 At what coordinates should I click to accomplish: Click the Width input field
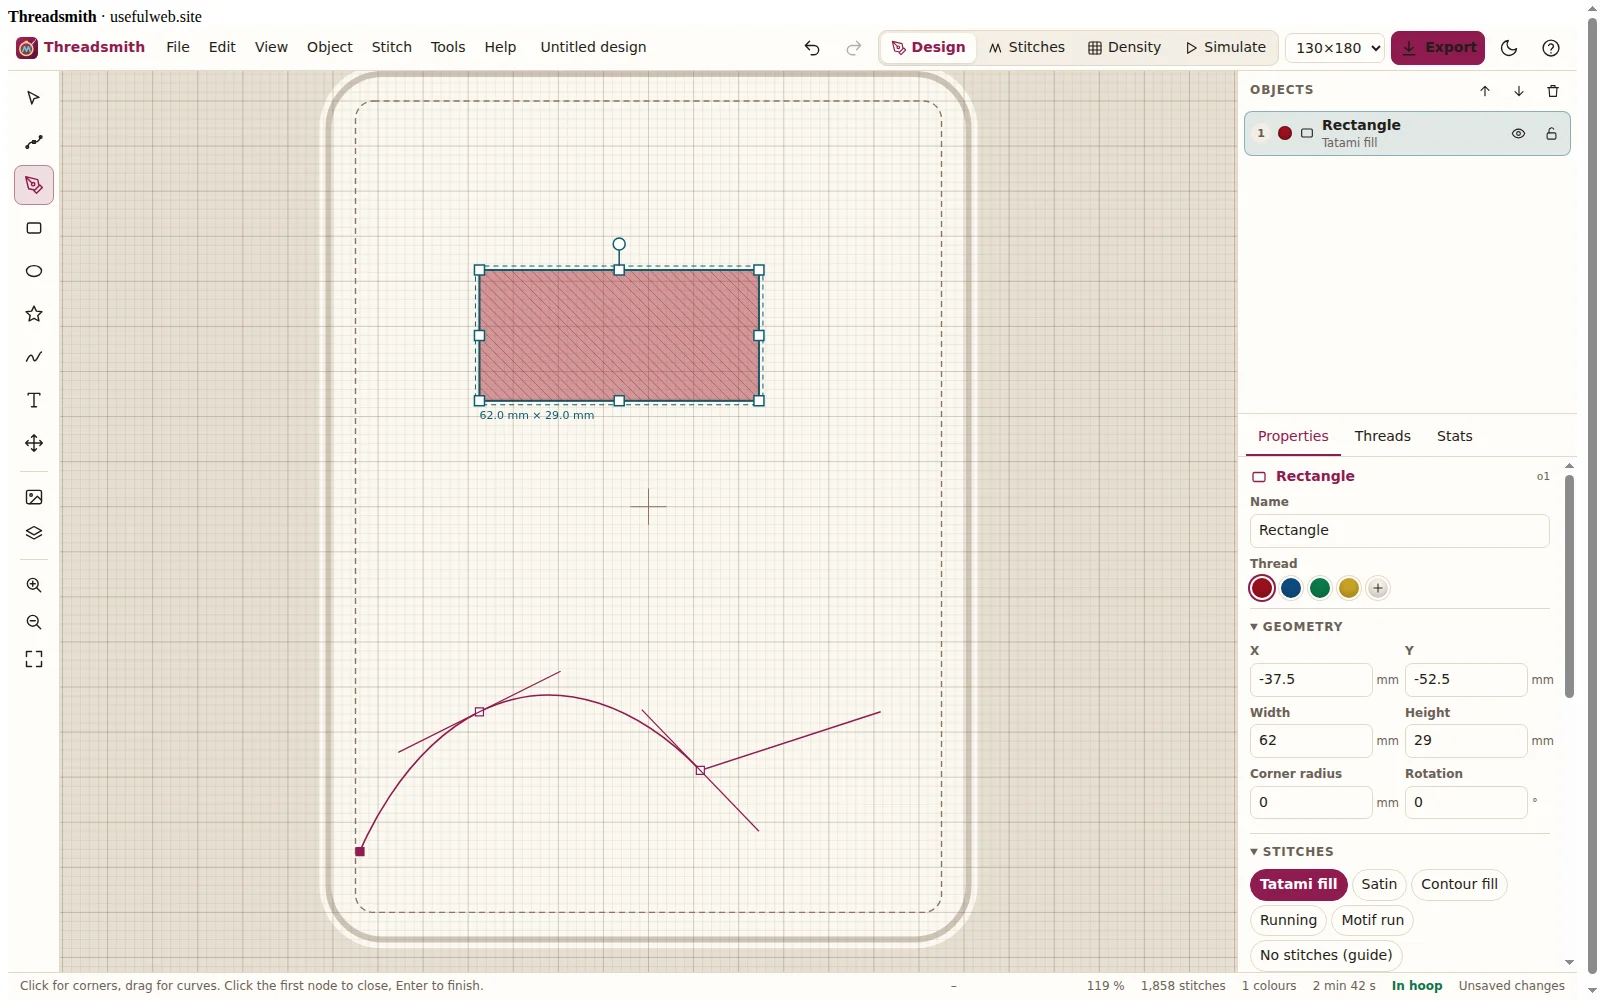point(1310,741)
